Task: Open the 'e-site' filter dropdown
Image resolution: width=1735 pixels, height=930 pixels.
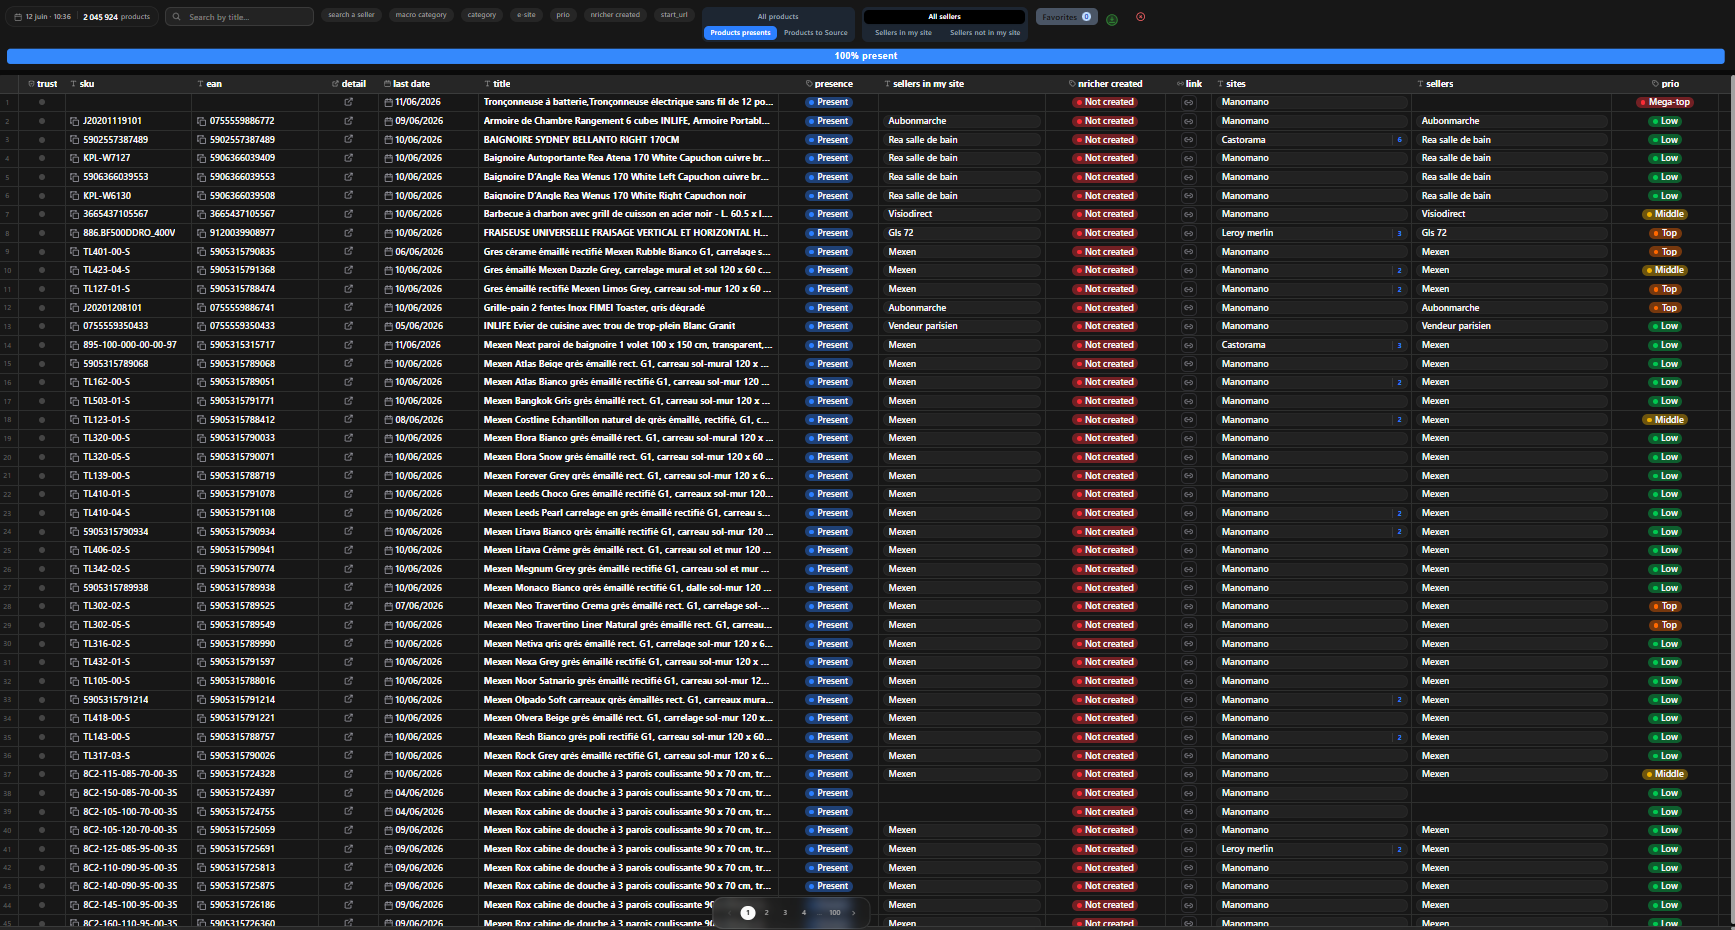Action: [526, 15]
